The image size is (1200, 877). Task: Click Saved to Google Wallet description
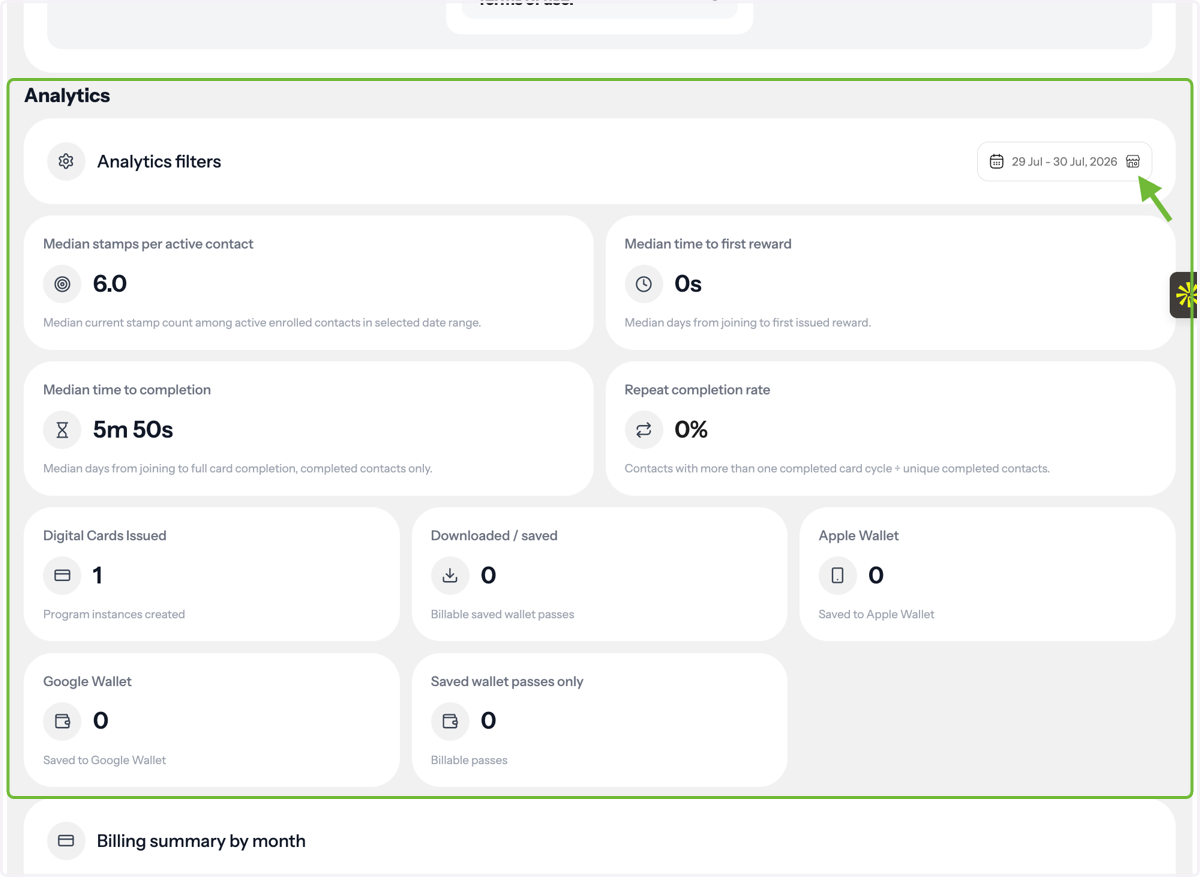[105, 760]
